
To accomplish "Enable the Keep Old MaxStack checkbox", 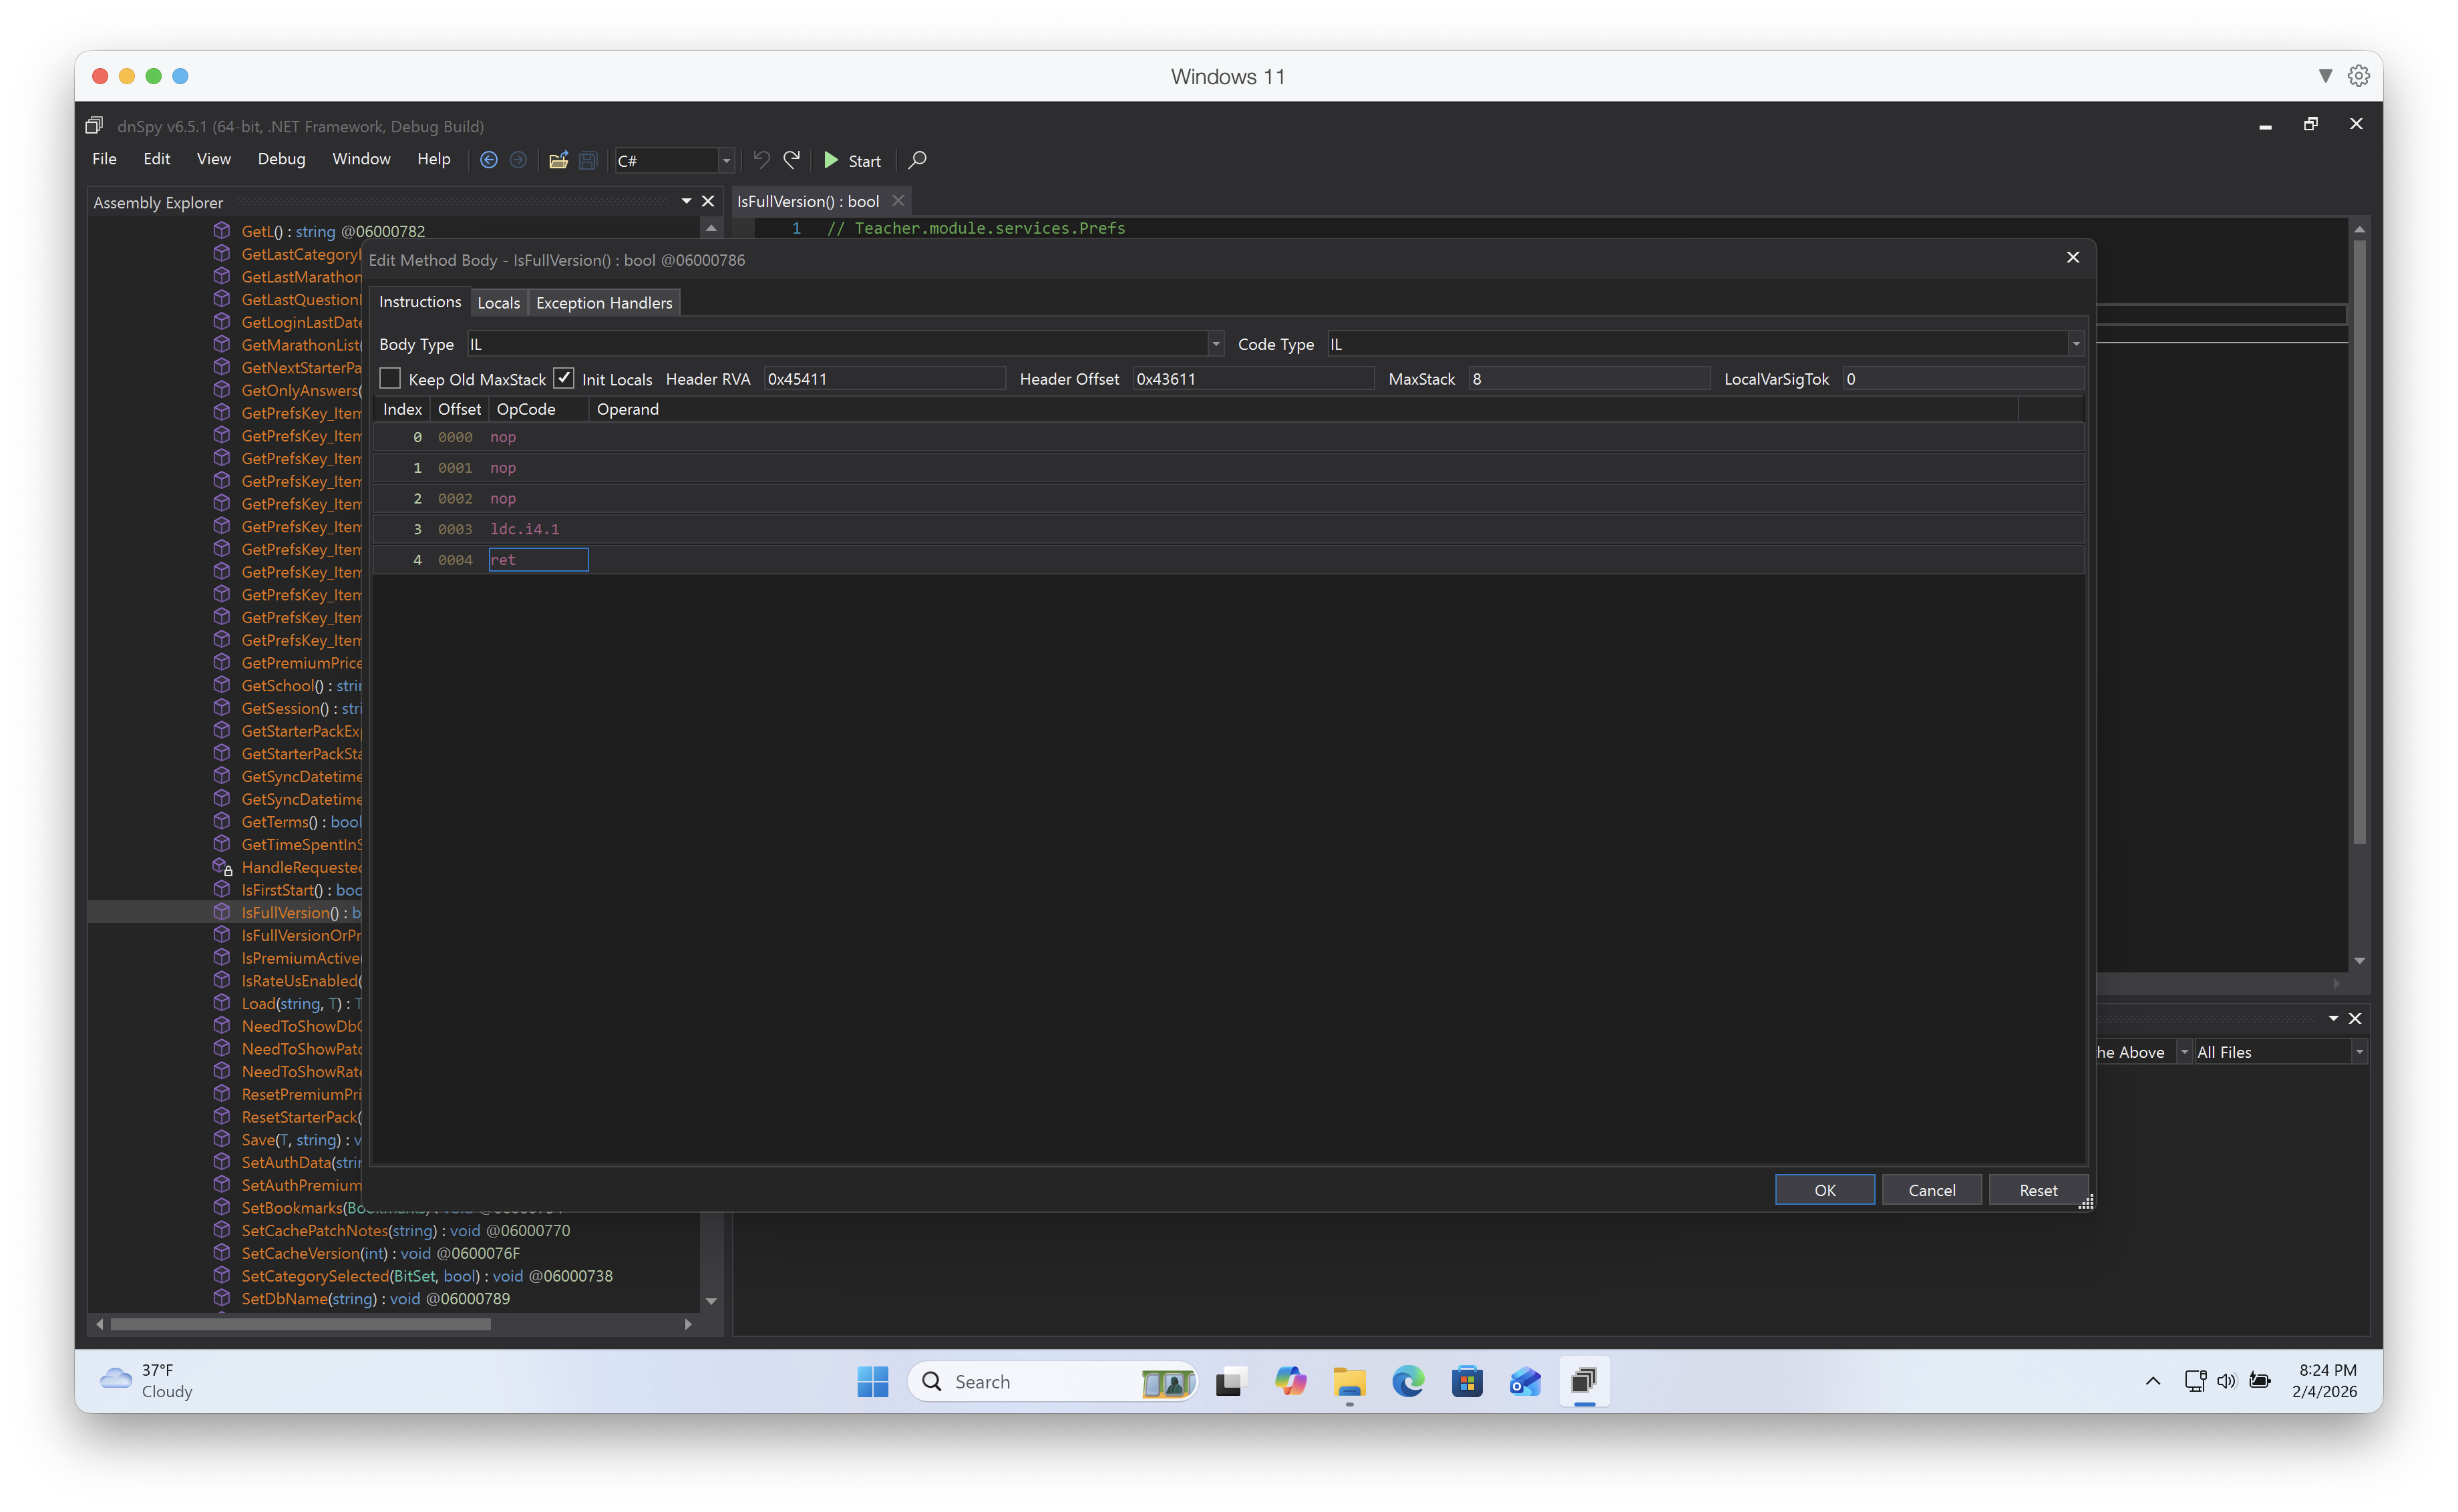I will pyautogui.click(x=391, y=379).
